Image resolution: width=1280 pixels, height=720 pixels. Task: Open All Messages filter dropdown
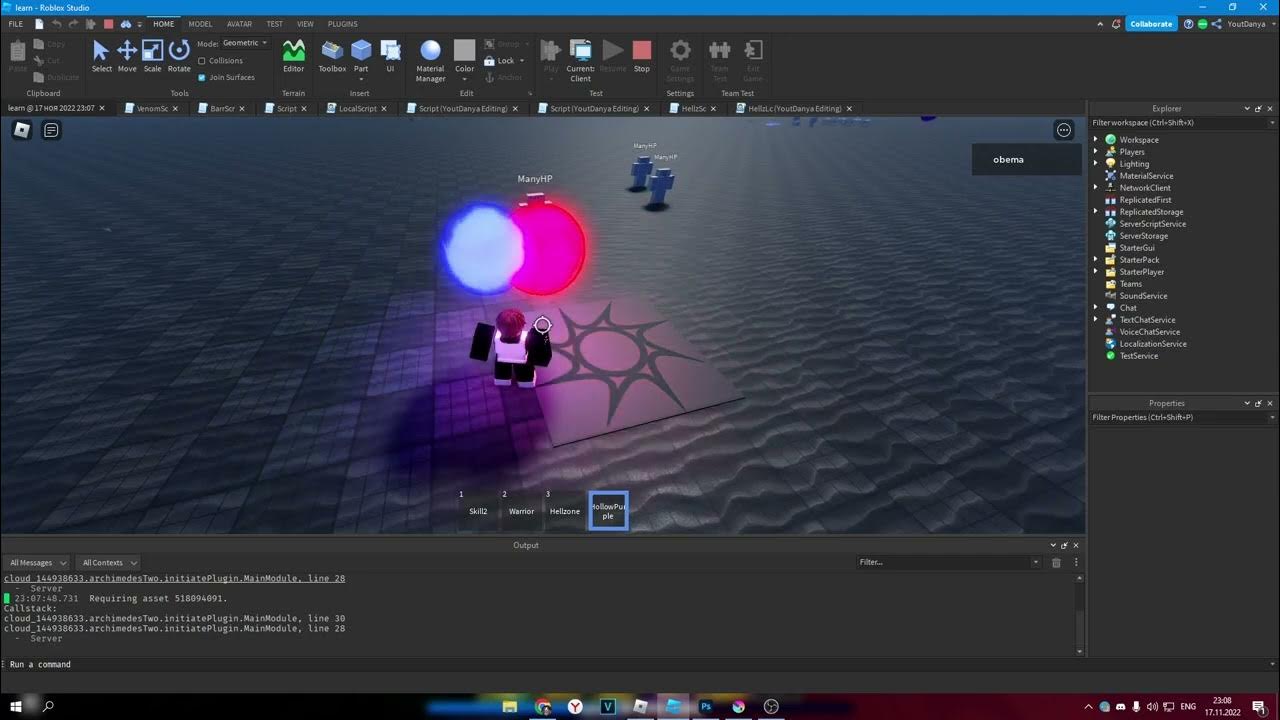coord(37,563)
